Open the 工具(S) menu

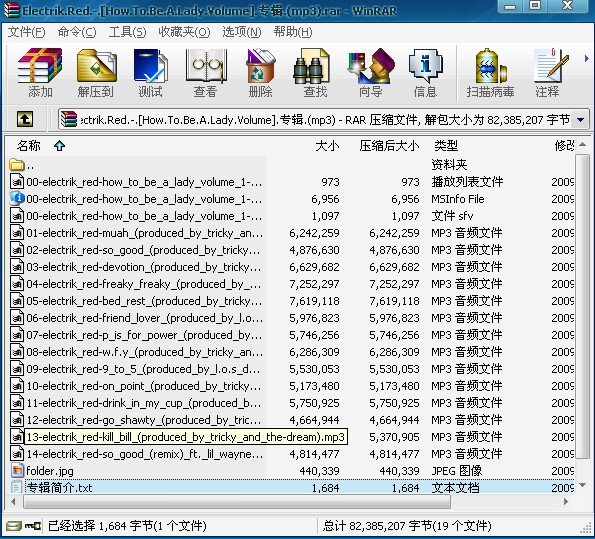point(127,32)
